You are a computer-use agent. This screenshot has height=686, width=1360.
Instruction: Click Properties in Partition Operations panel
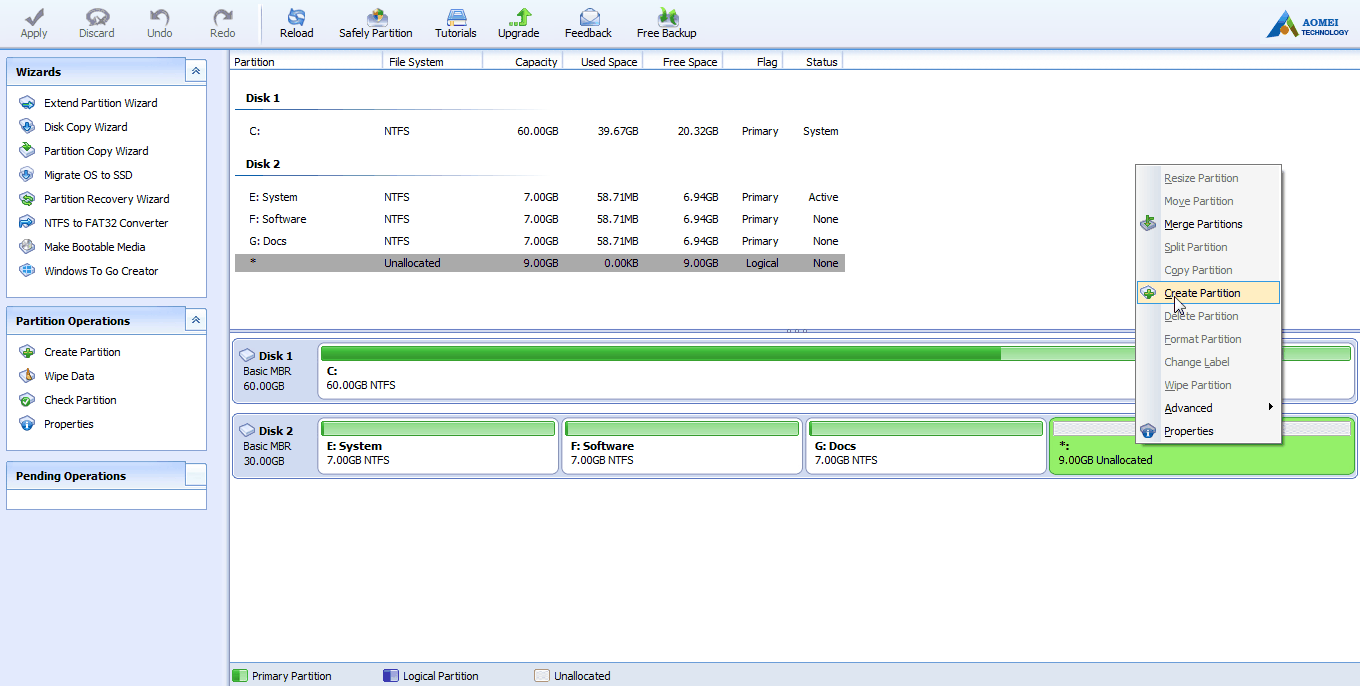click(57, 424)
